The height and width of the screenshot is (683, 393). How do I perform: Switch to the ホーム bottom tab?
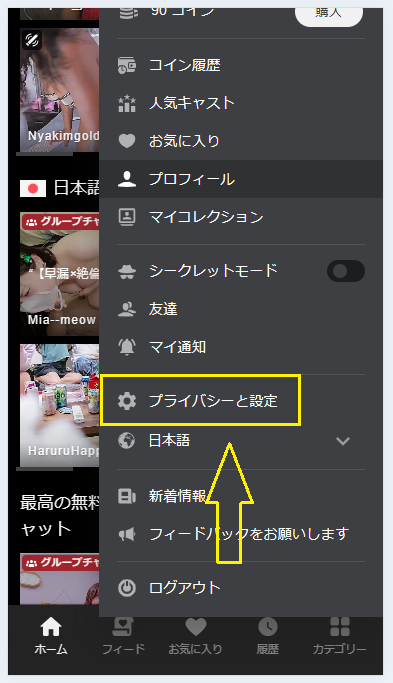51,635
